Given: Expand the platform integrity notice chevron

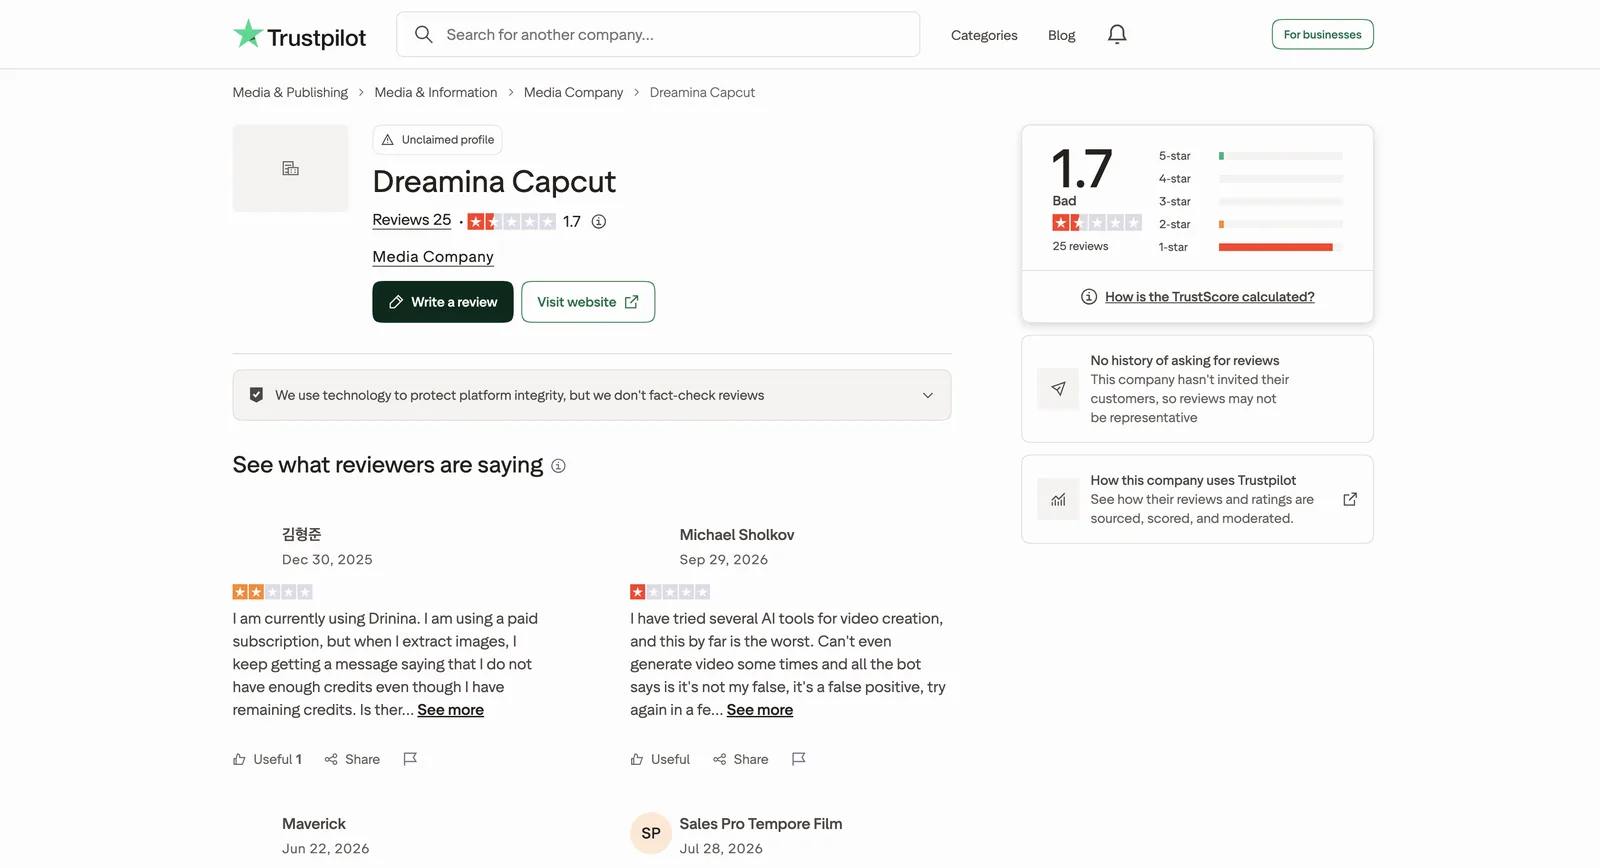Looking at the screenshot, I should click(x=928, y=395).
